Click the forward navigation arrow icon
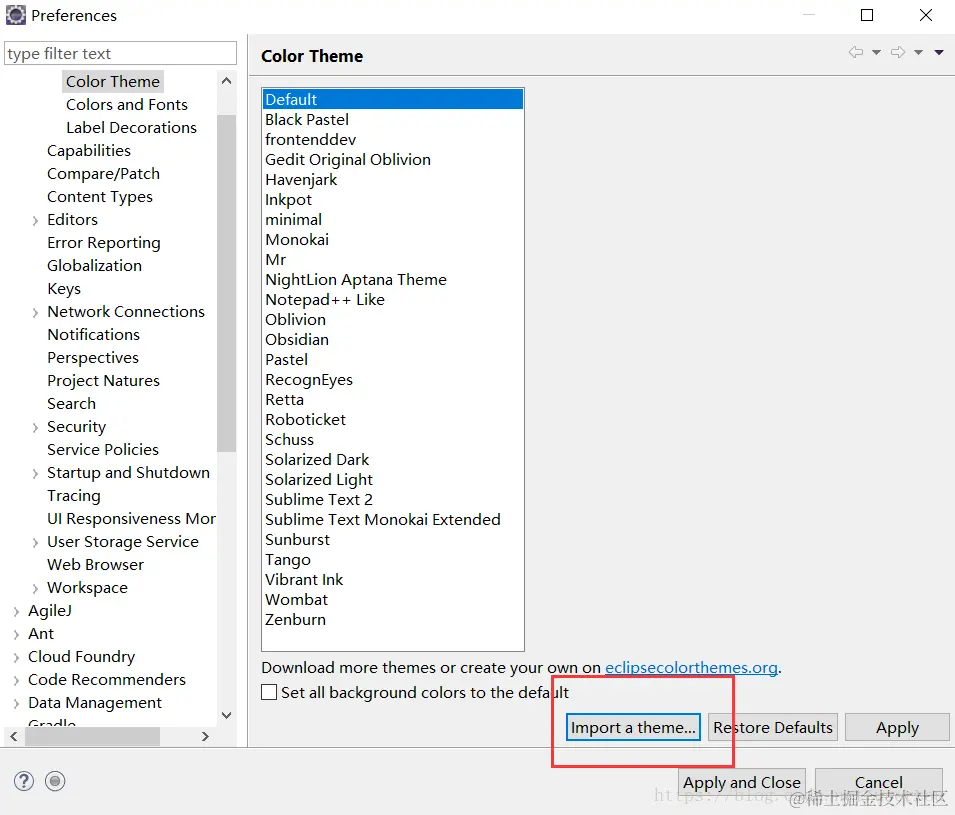955x815 pixels. 898,52
